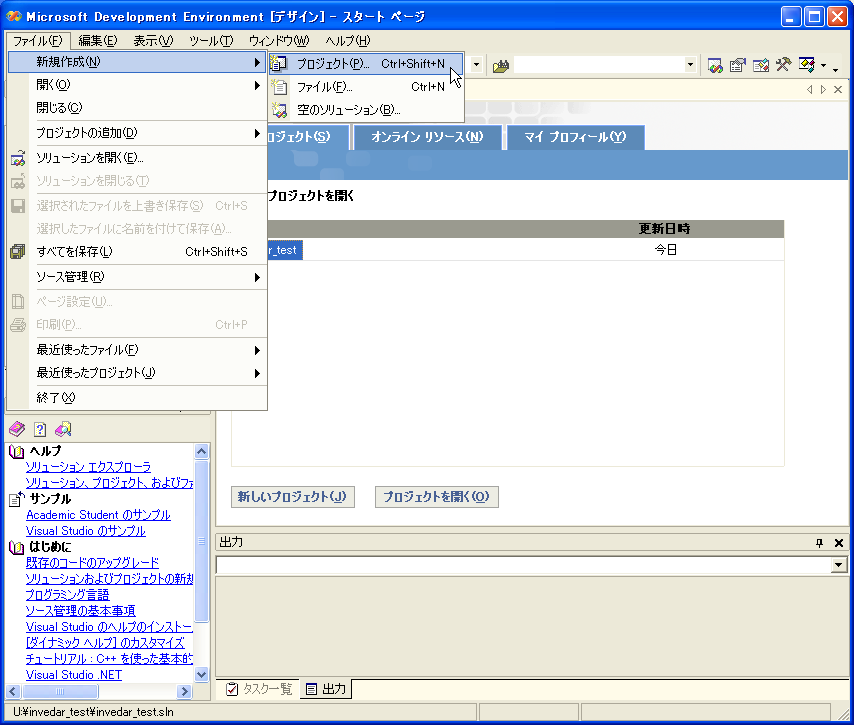
Task: Open ソース管理の基本事項 link
Action: coord(80,611)
